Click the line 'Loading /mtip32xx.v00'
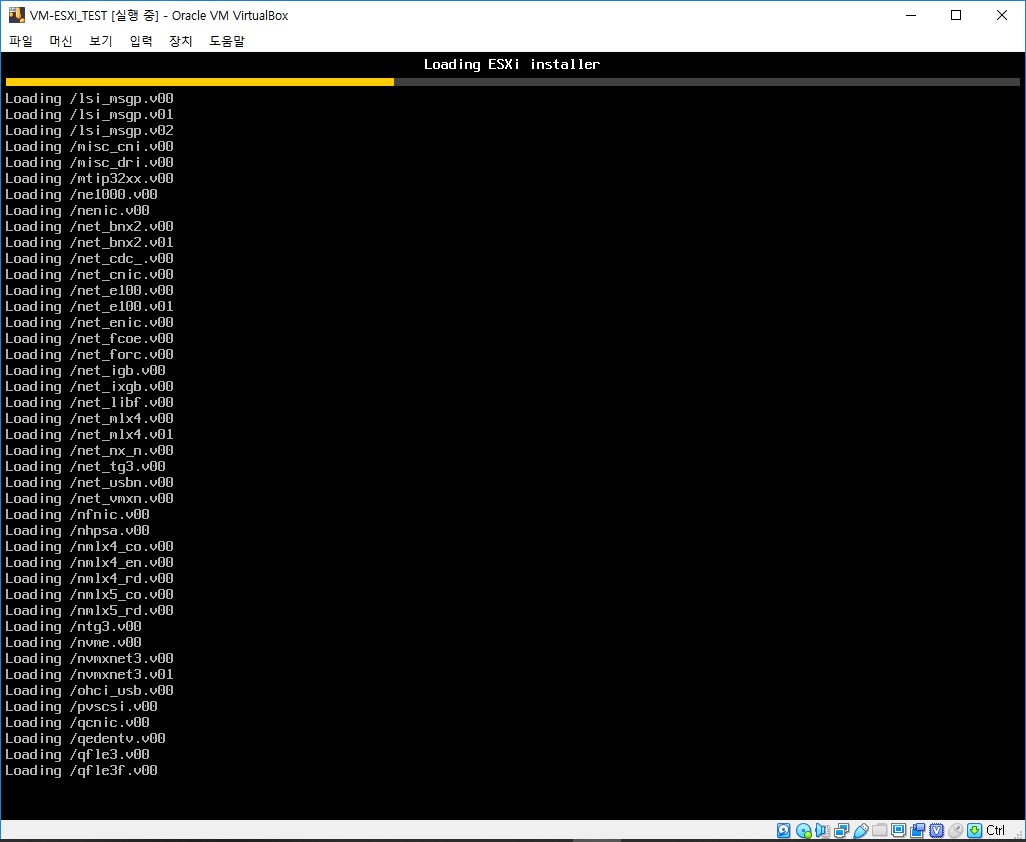The width and height of the screenshot is (1026, 842). coord(89,179)
